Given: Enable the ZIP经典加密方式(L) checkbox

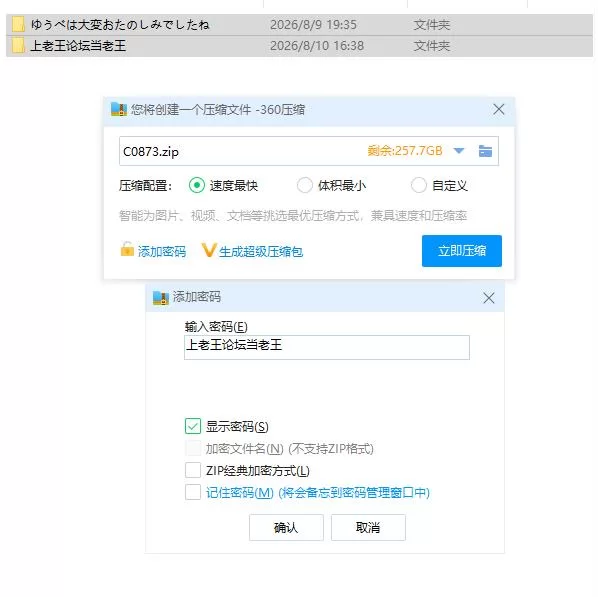Looking at the screenshot, I should click(193, 470).
